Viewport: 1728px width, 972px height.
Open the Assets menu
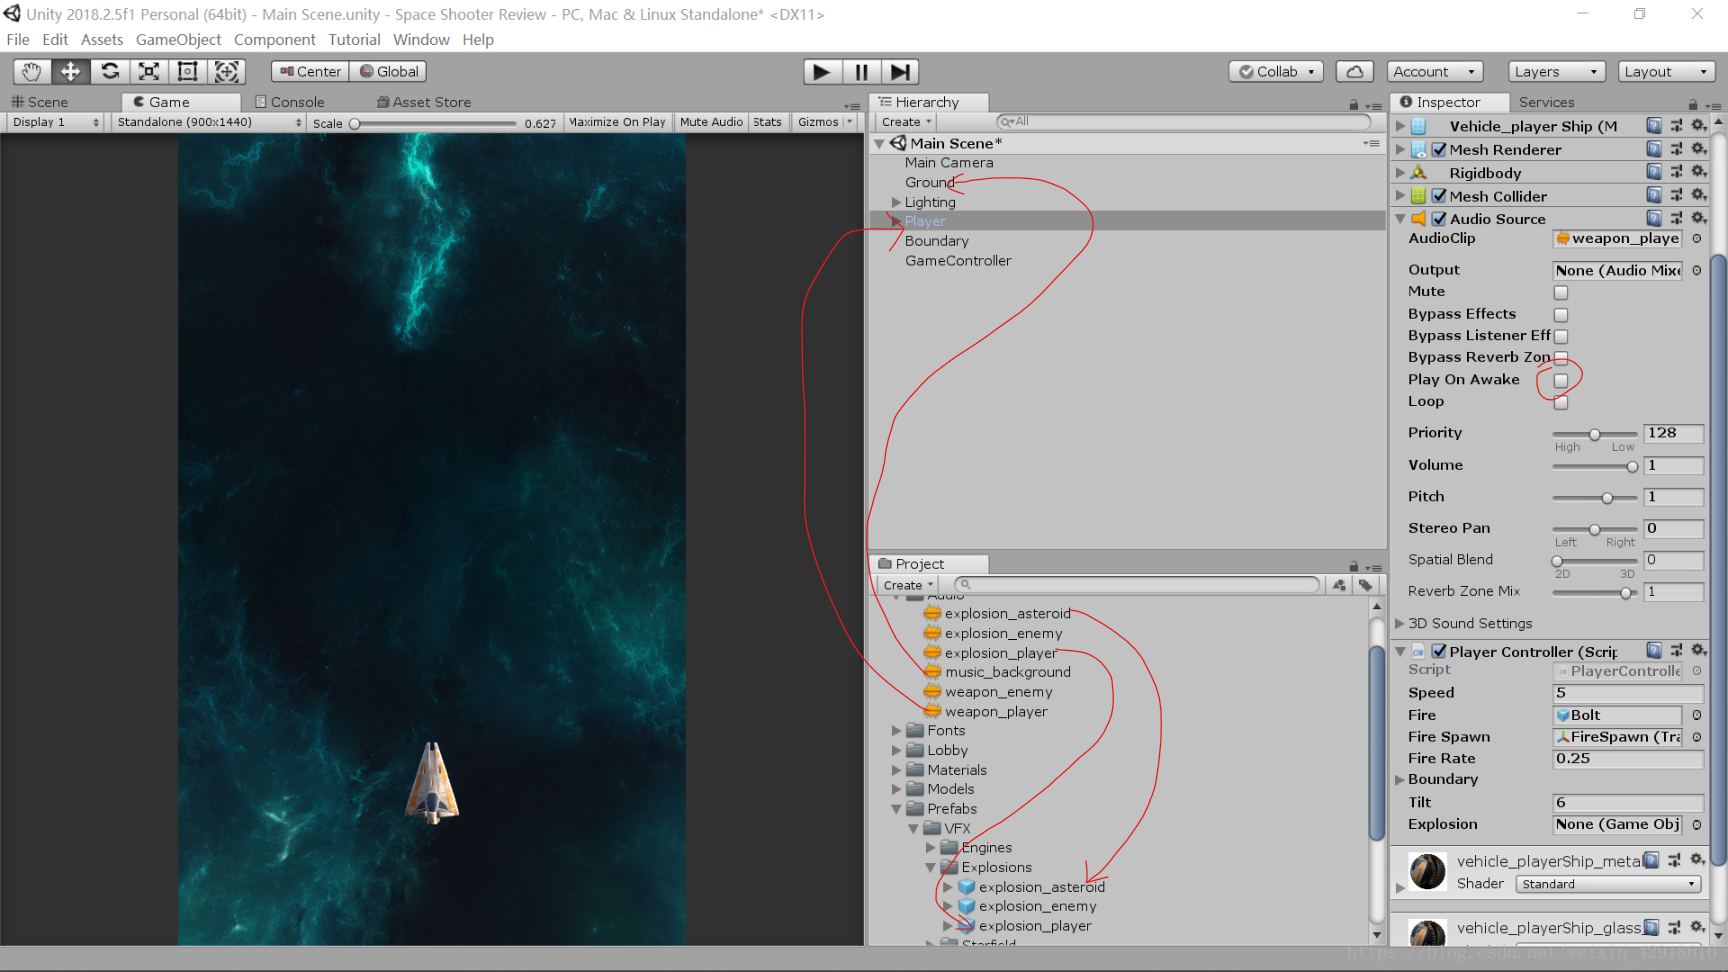[x=102, y=40]
